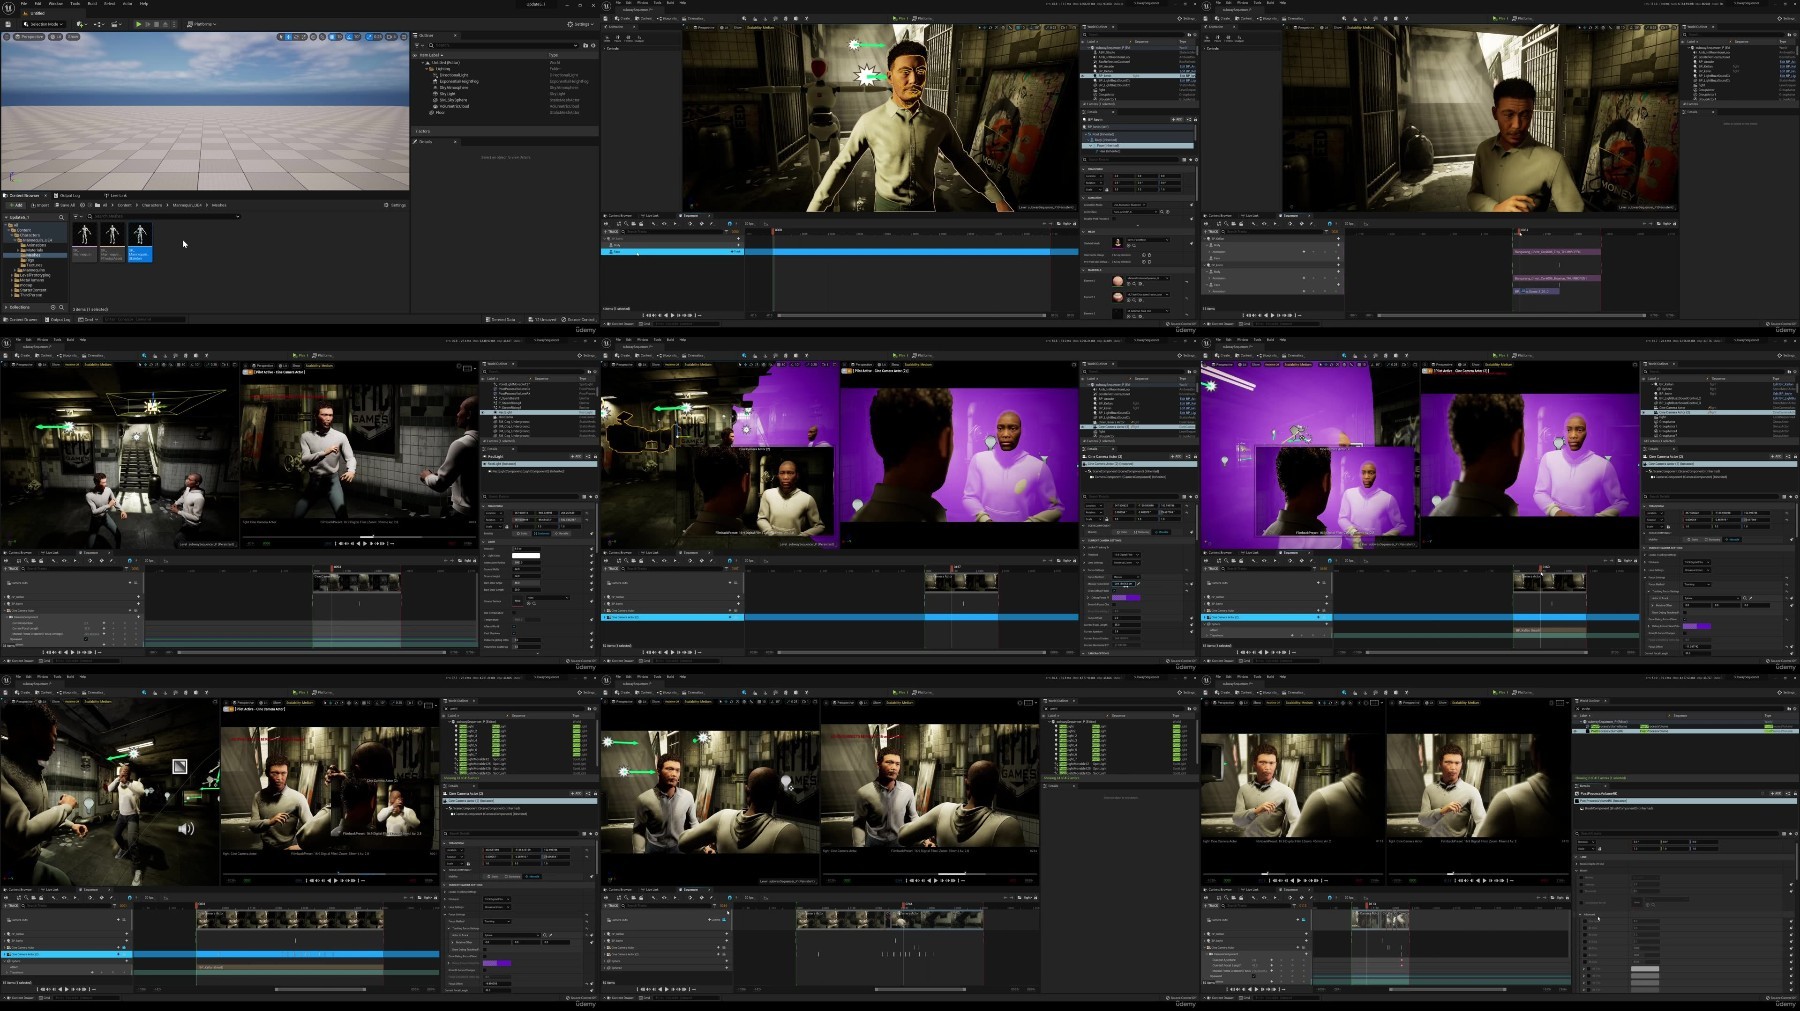Open viewport options menu in top-left editor

[6, 37]
